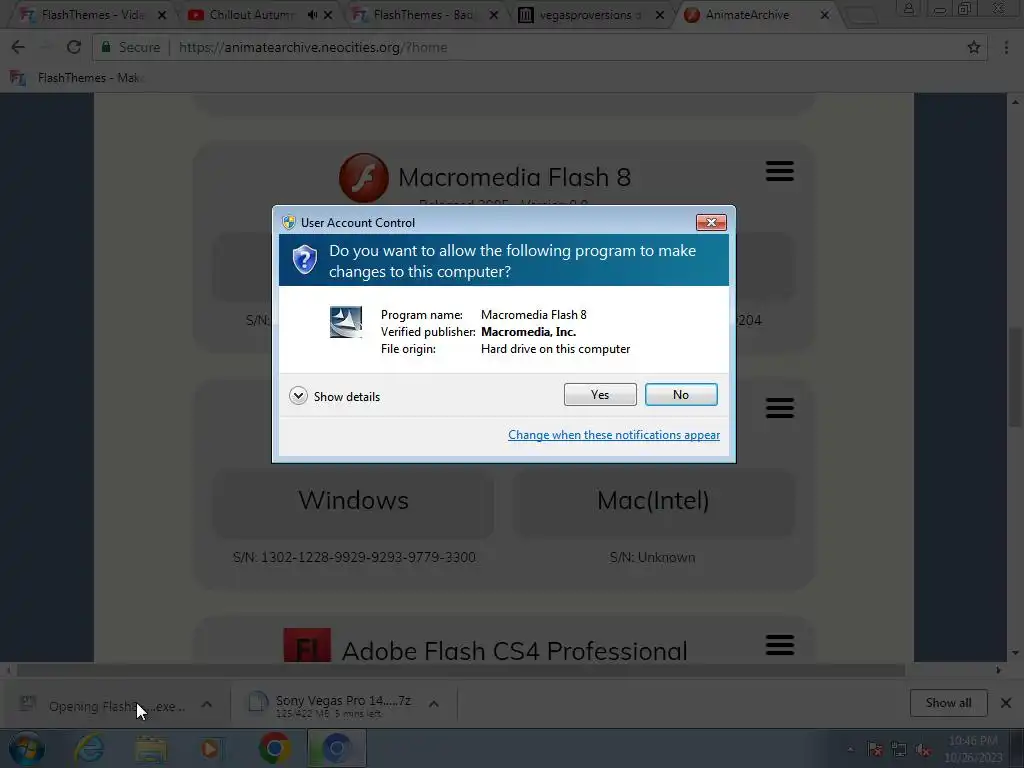Show hidden tray icons arrow
Image resolution: width=1024 pixels, height=768 pixels.
point(850,749)
